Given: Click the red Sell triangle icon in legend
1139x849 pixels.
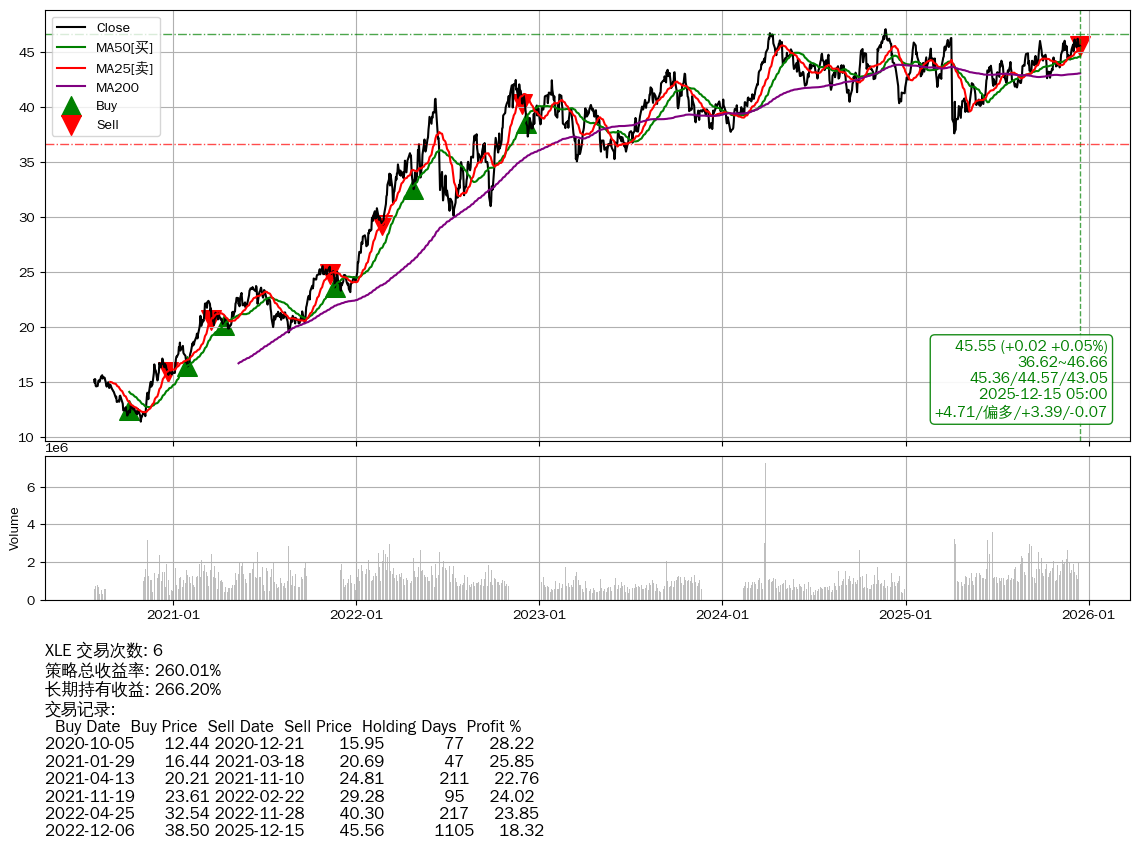Looking at the screenshot, I should click(x=72, y=124).
